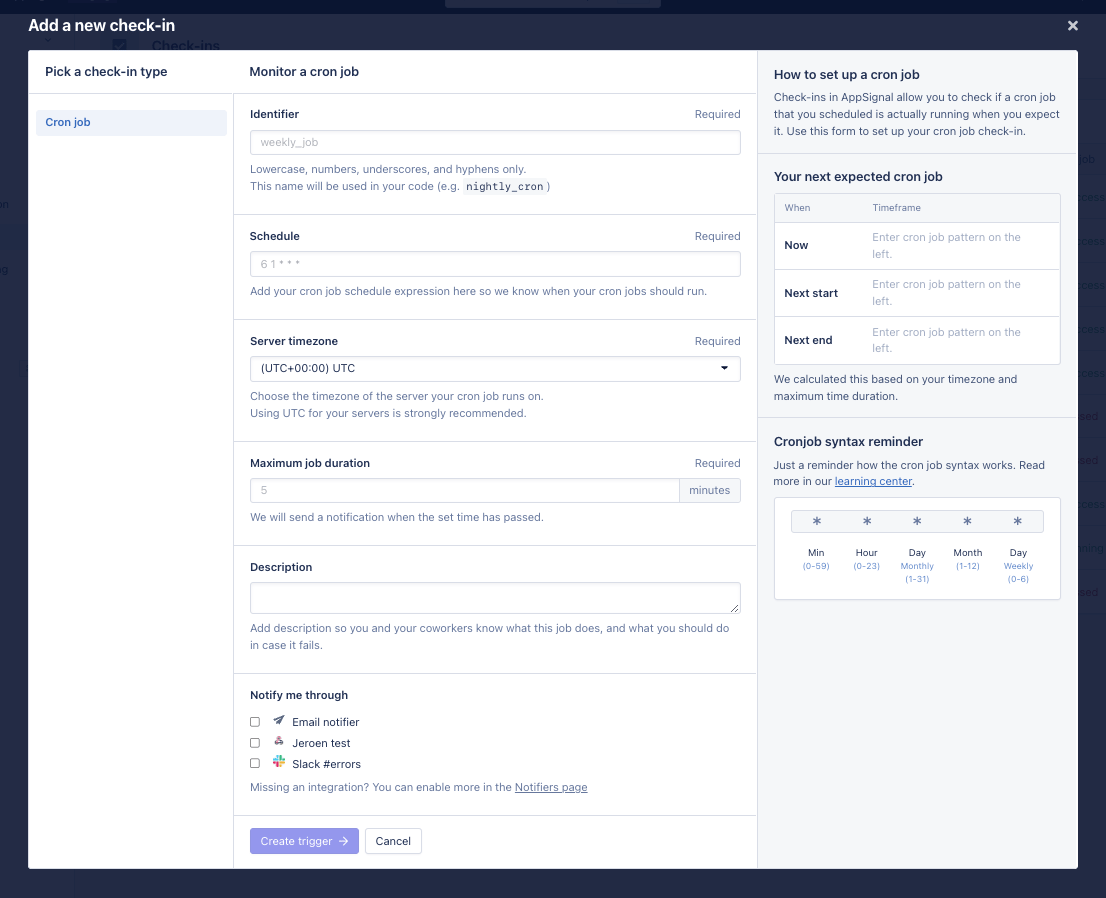This screenshot has height=898, width=1106.
Task: Enable the Email notifier checkbox
Action: (x=255, y=722)
